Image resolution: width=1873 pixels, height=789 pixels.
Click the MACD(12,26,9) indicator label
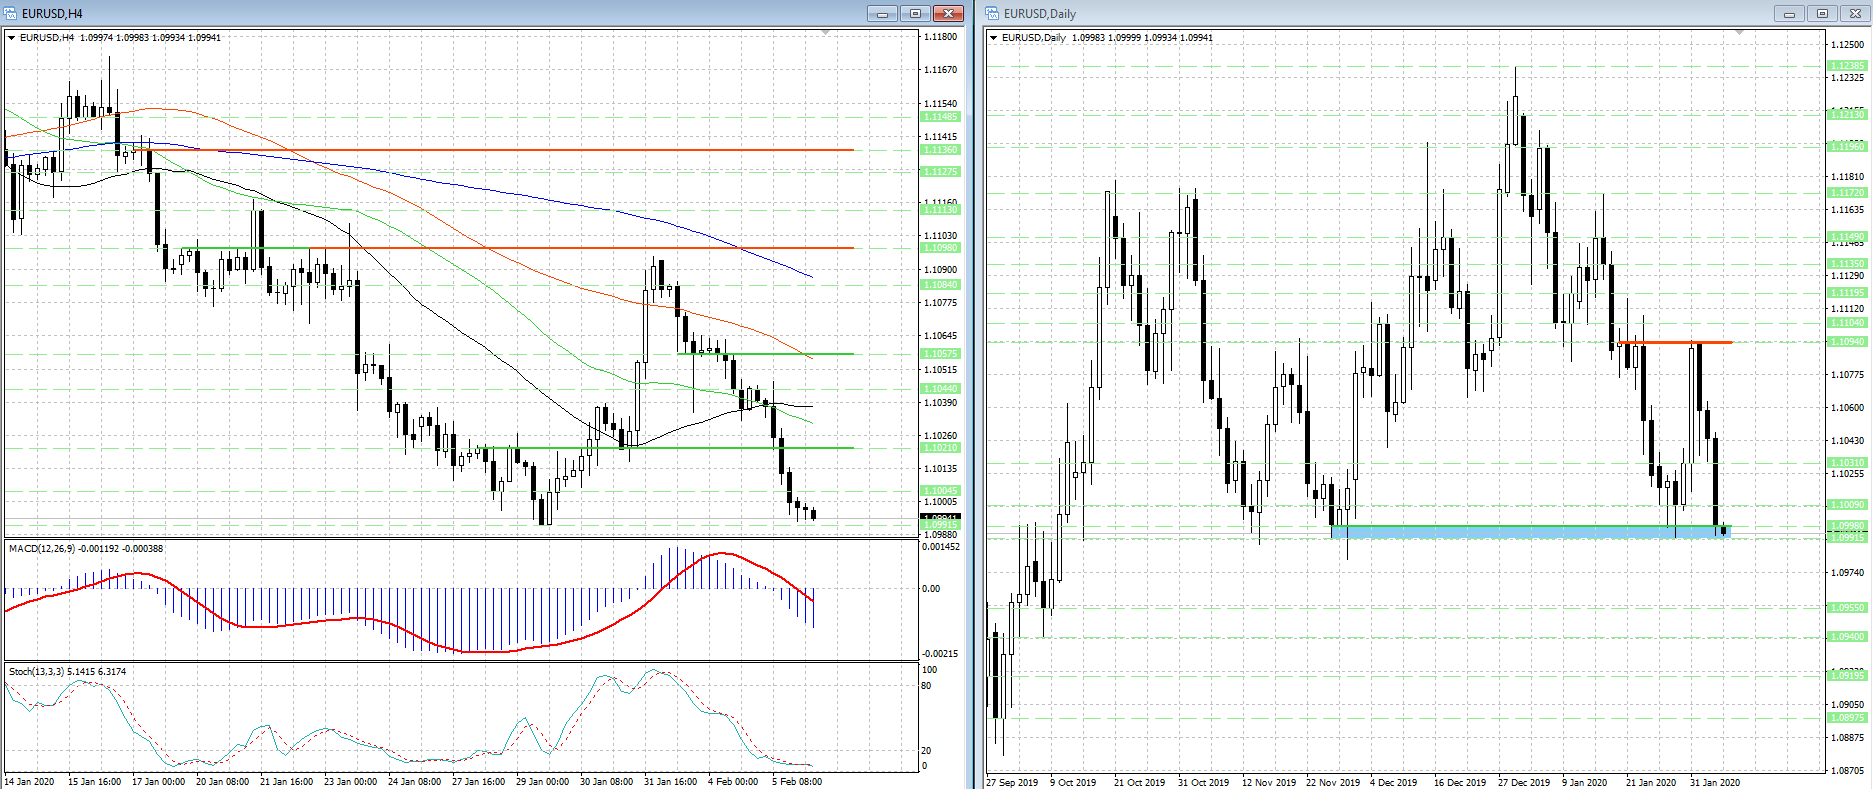click(86, 548)
